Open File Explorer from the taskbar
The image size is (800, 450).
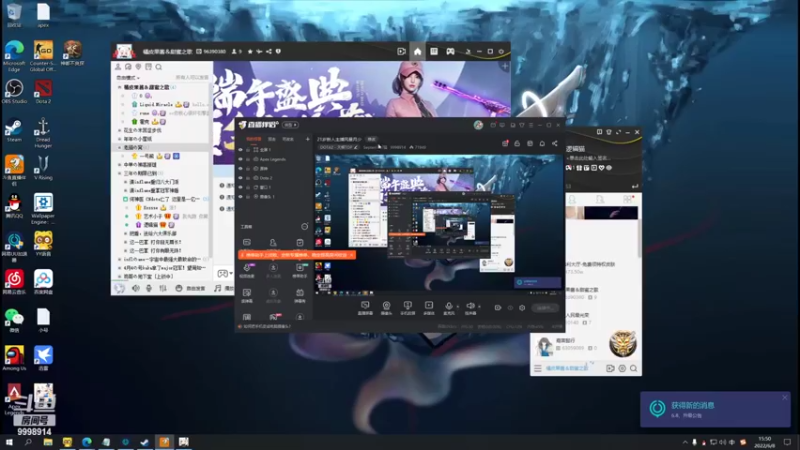47,442
